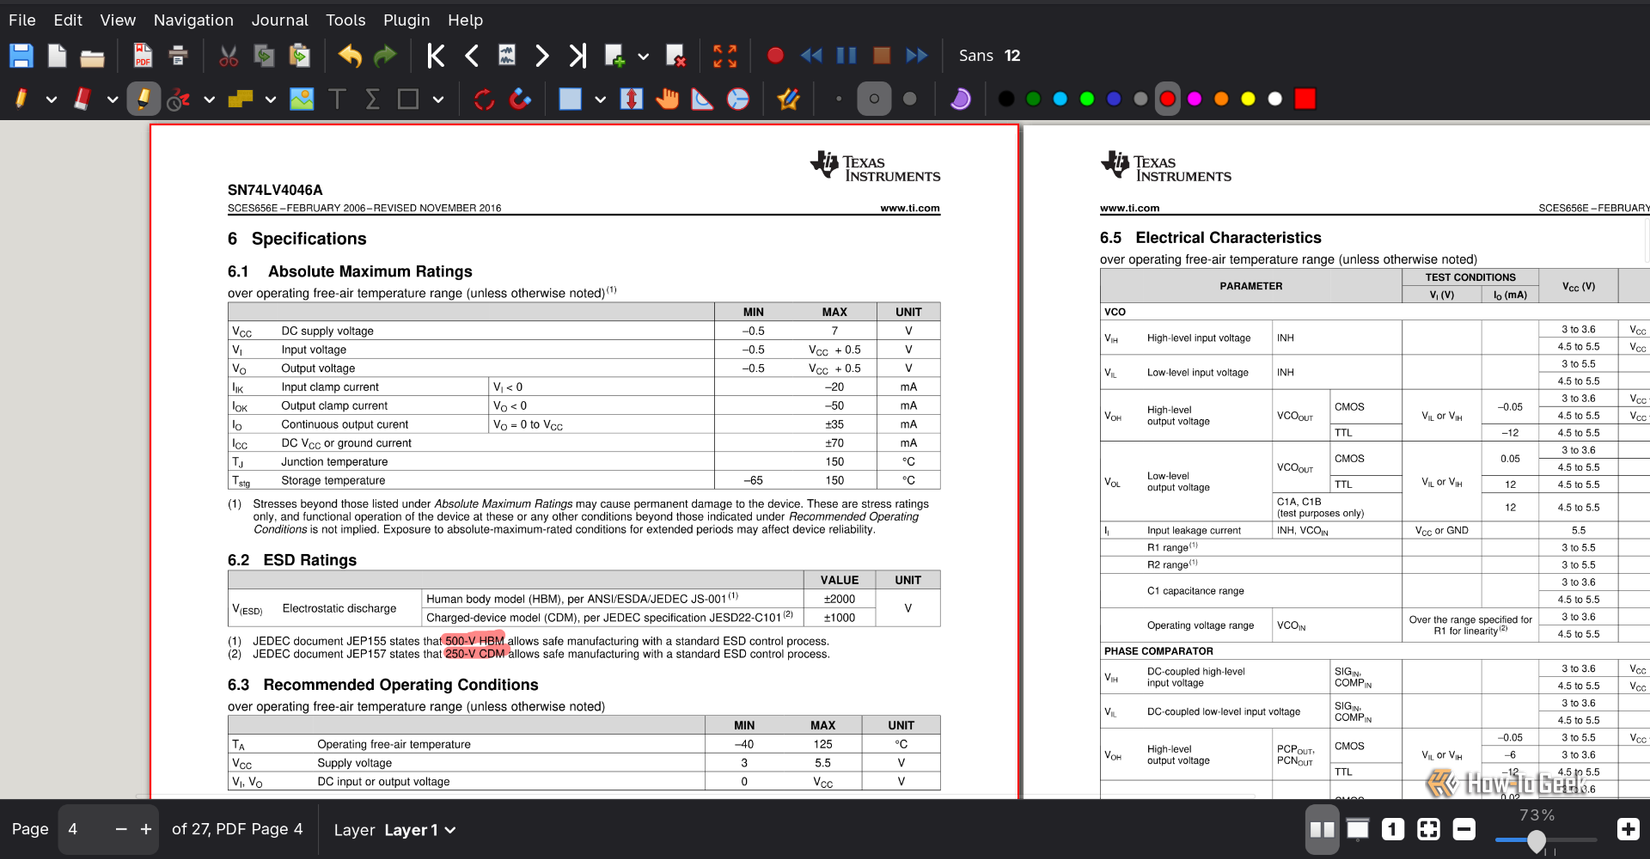Toggle fullscreen mode
This screenshot has height=859, width=1650.
pos(725,56)
